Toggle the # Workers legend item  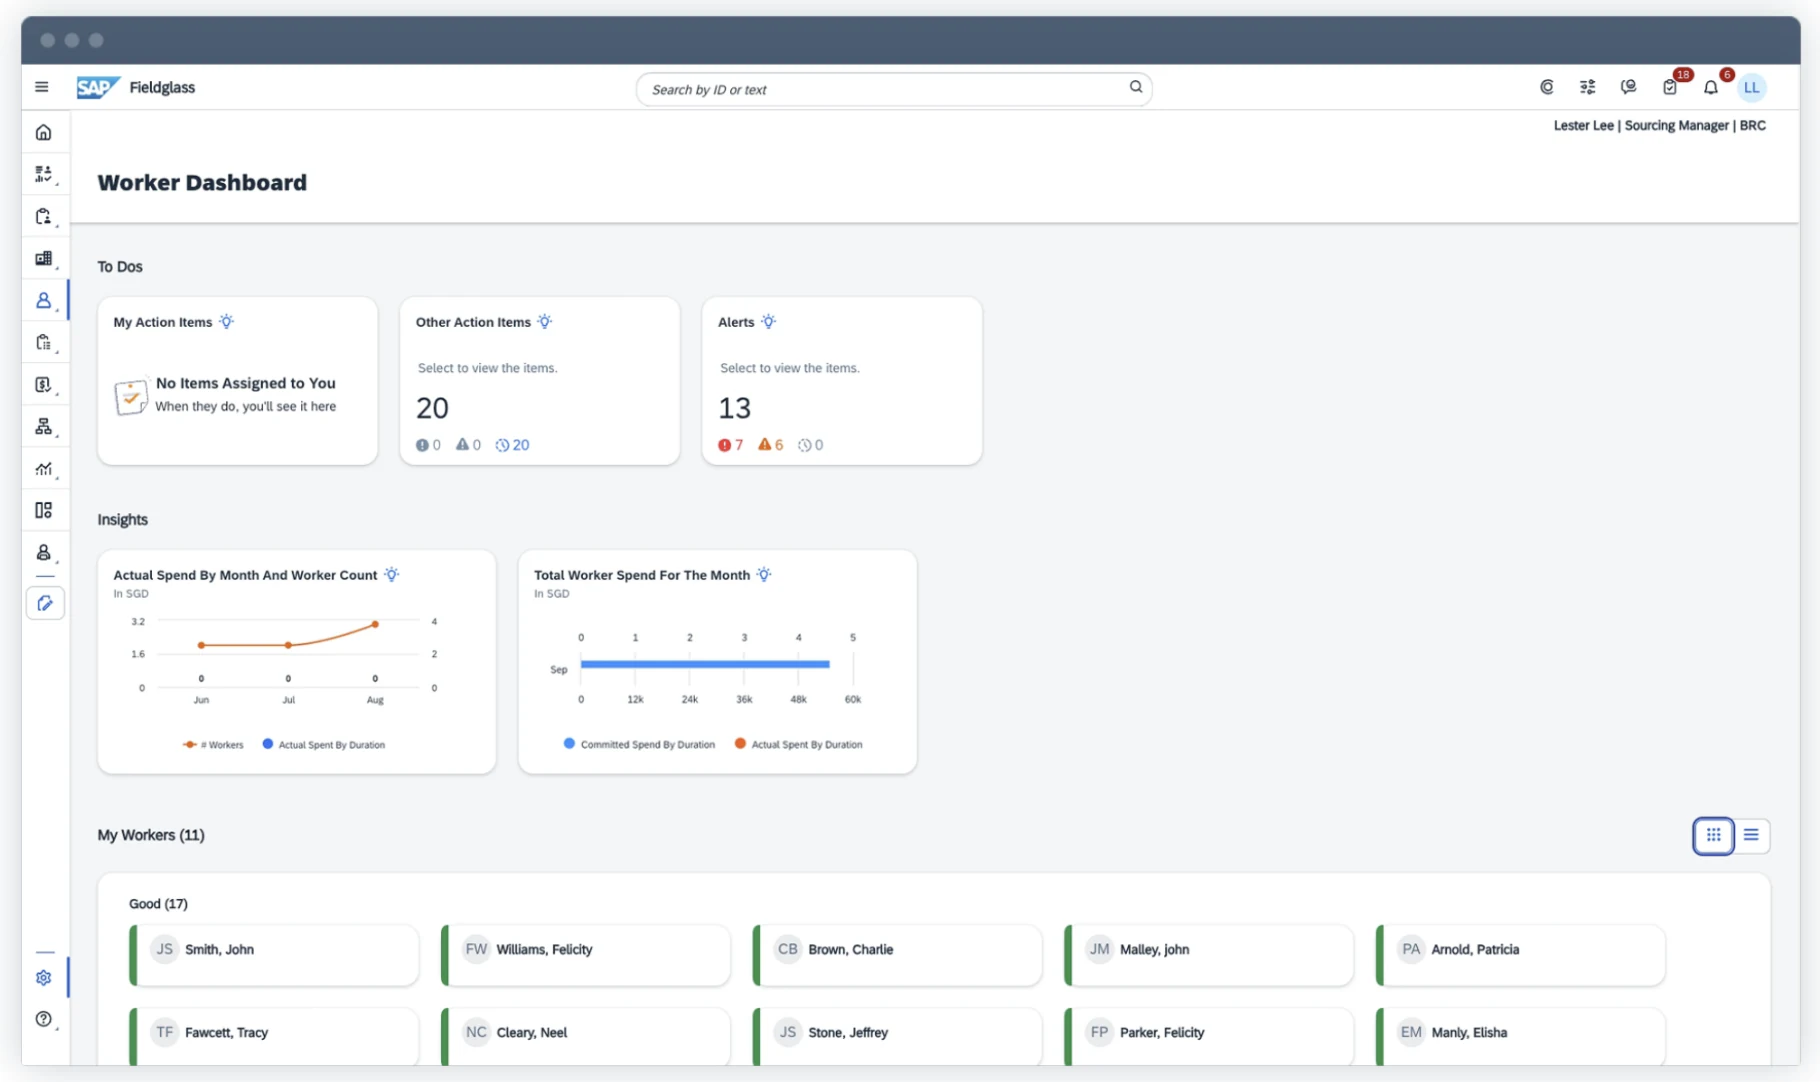pos(213,745)
